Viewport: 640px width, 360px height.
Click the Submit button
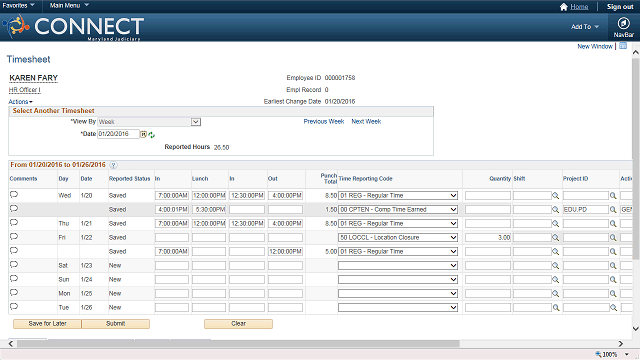click(x=116, y=324)
